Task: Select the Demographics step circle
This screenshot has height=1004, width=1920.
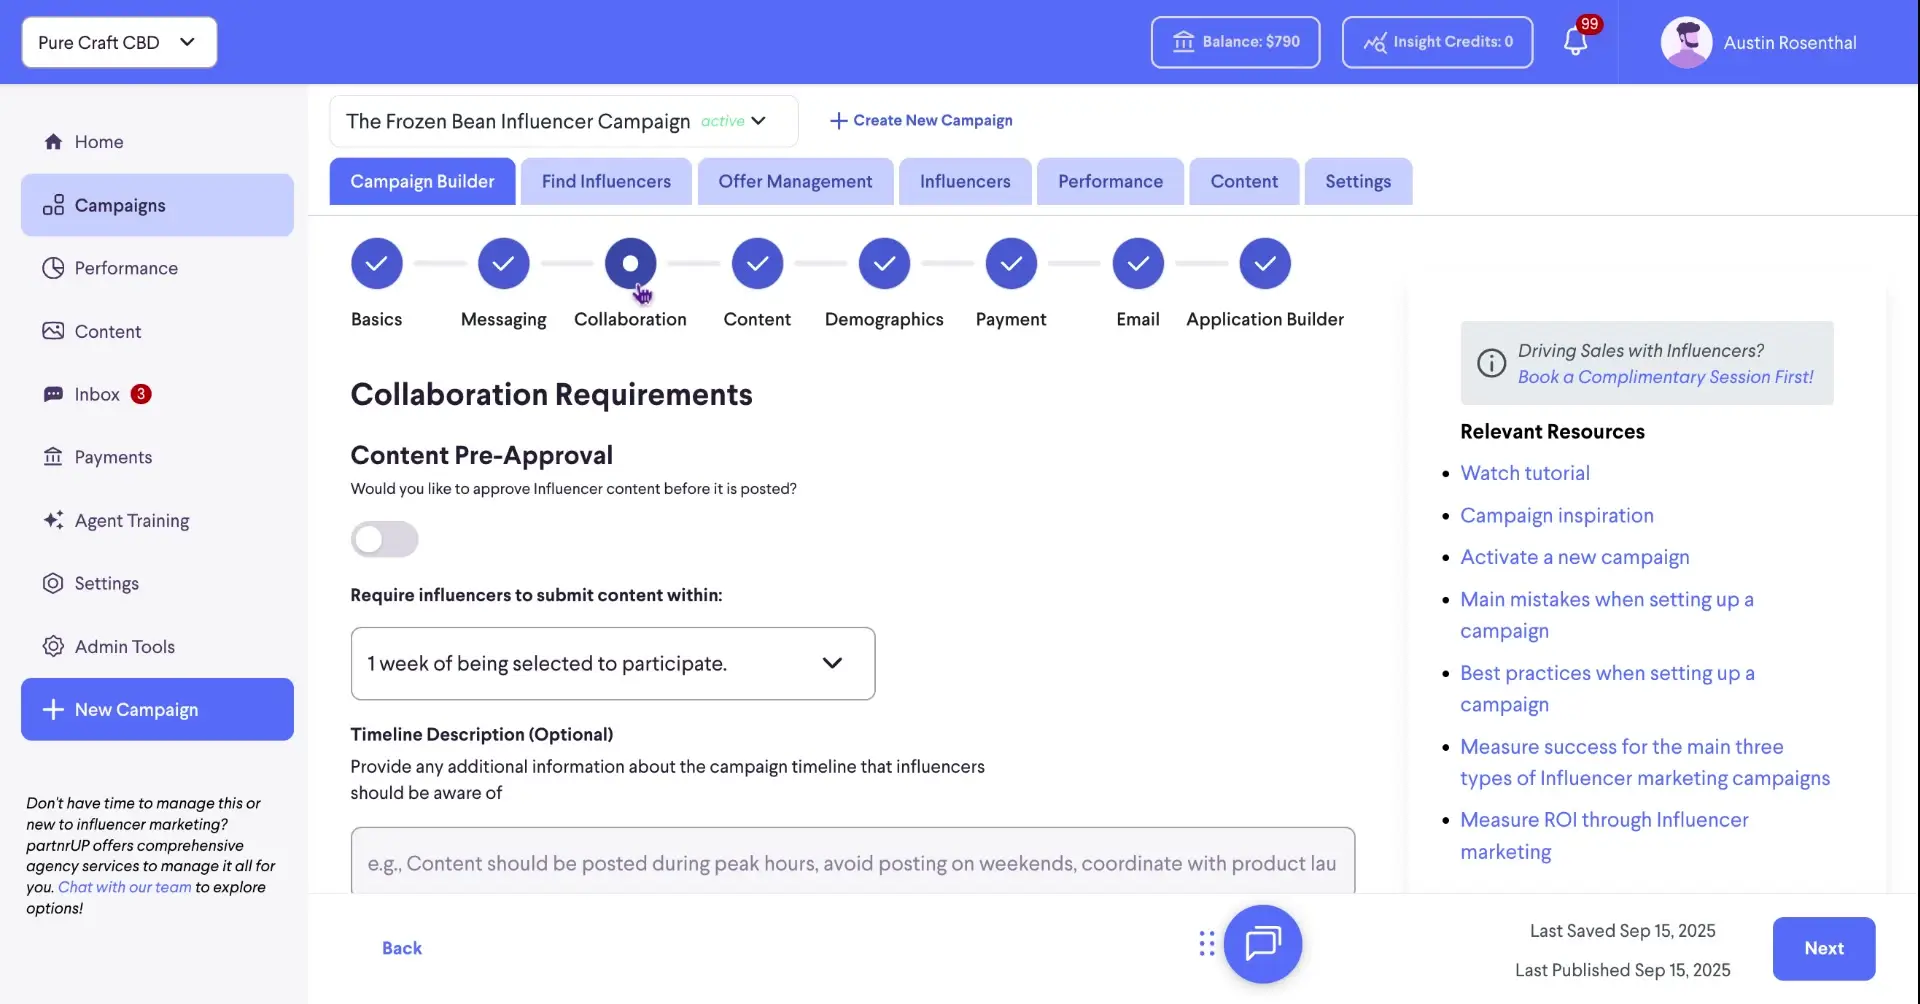Action: 884,263
